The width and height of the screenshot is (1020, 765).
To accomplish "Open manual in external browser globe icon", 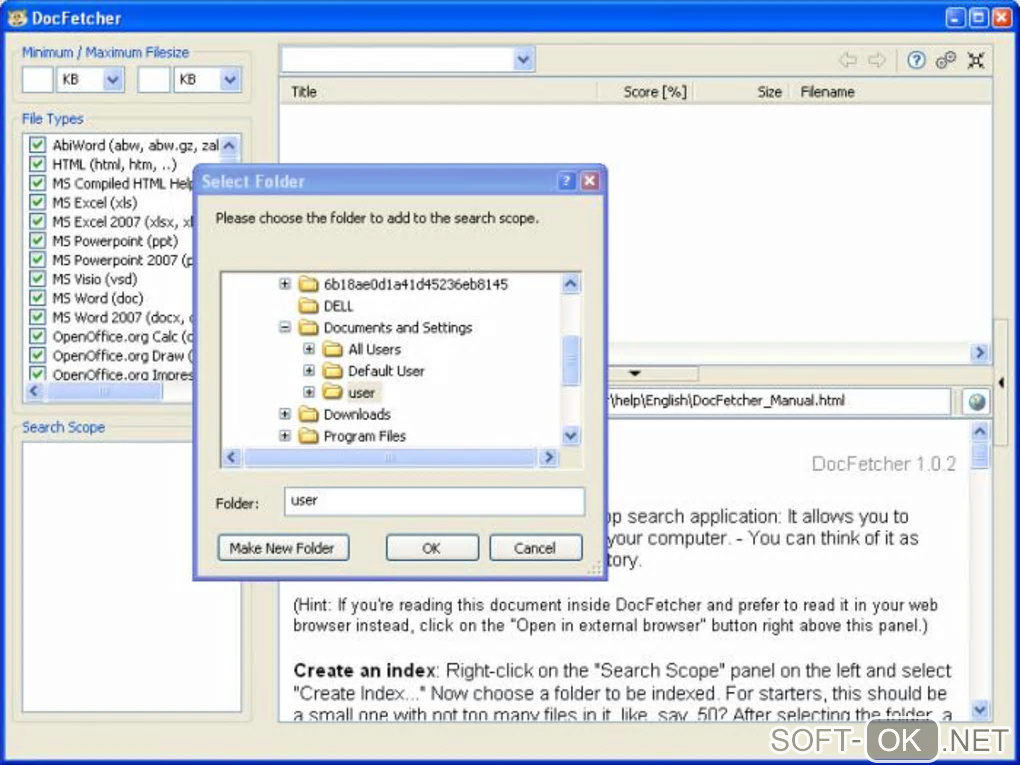I will (976, 401).
